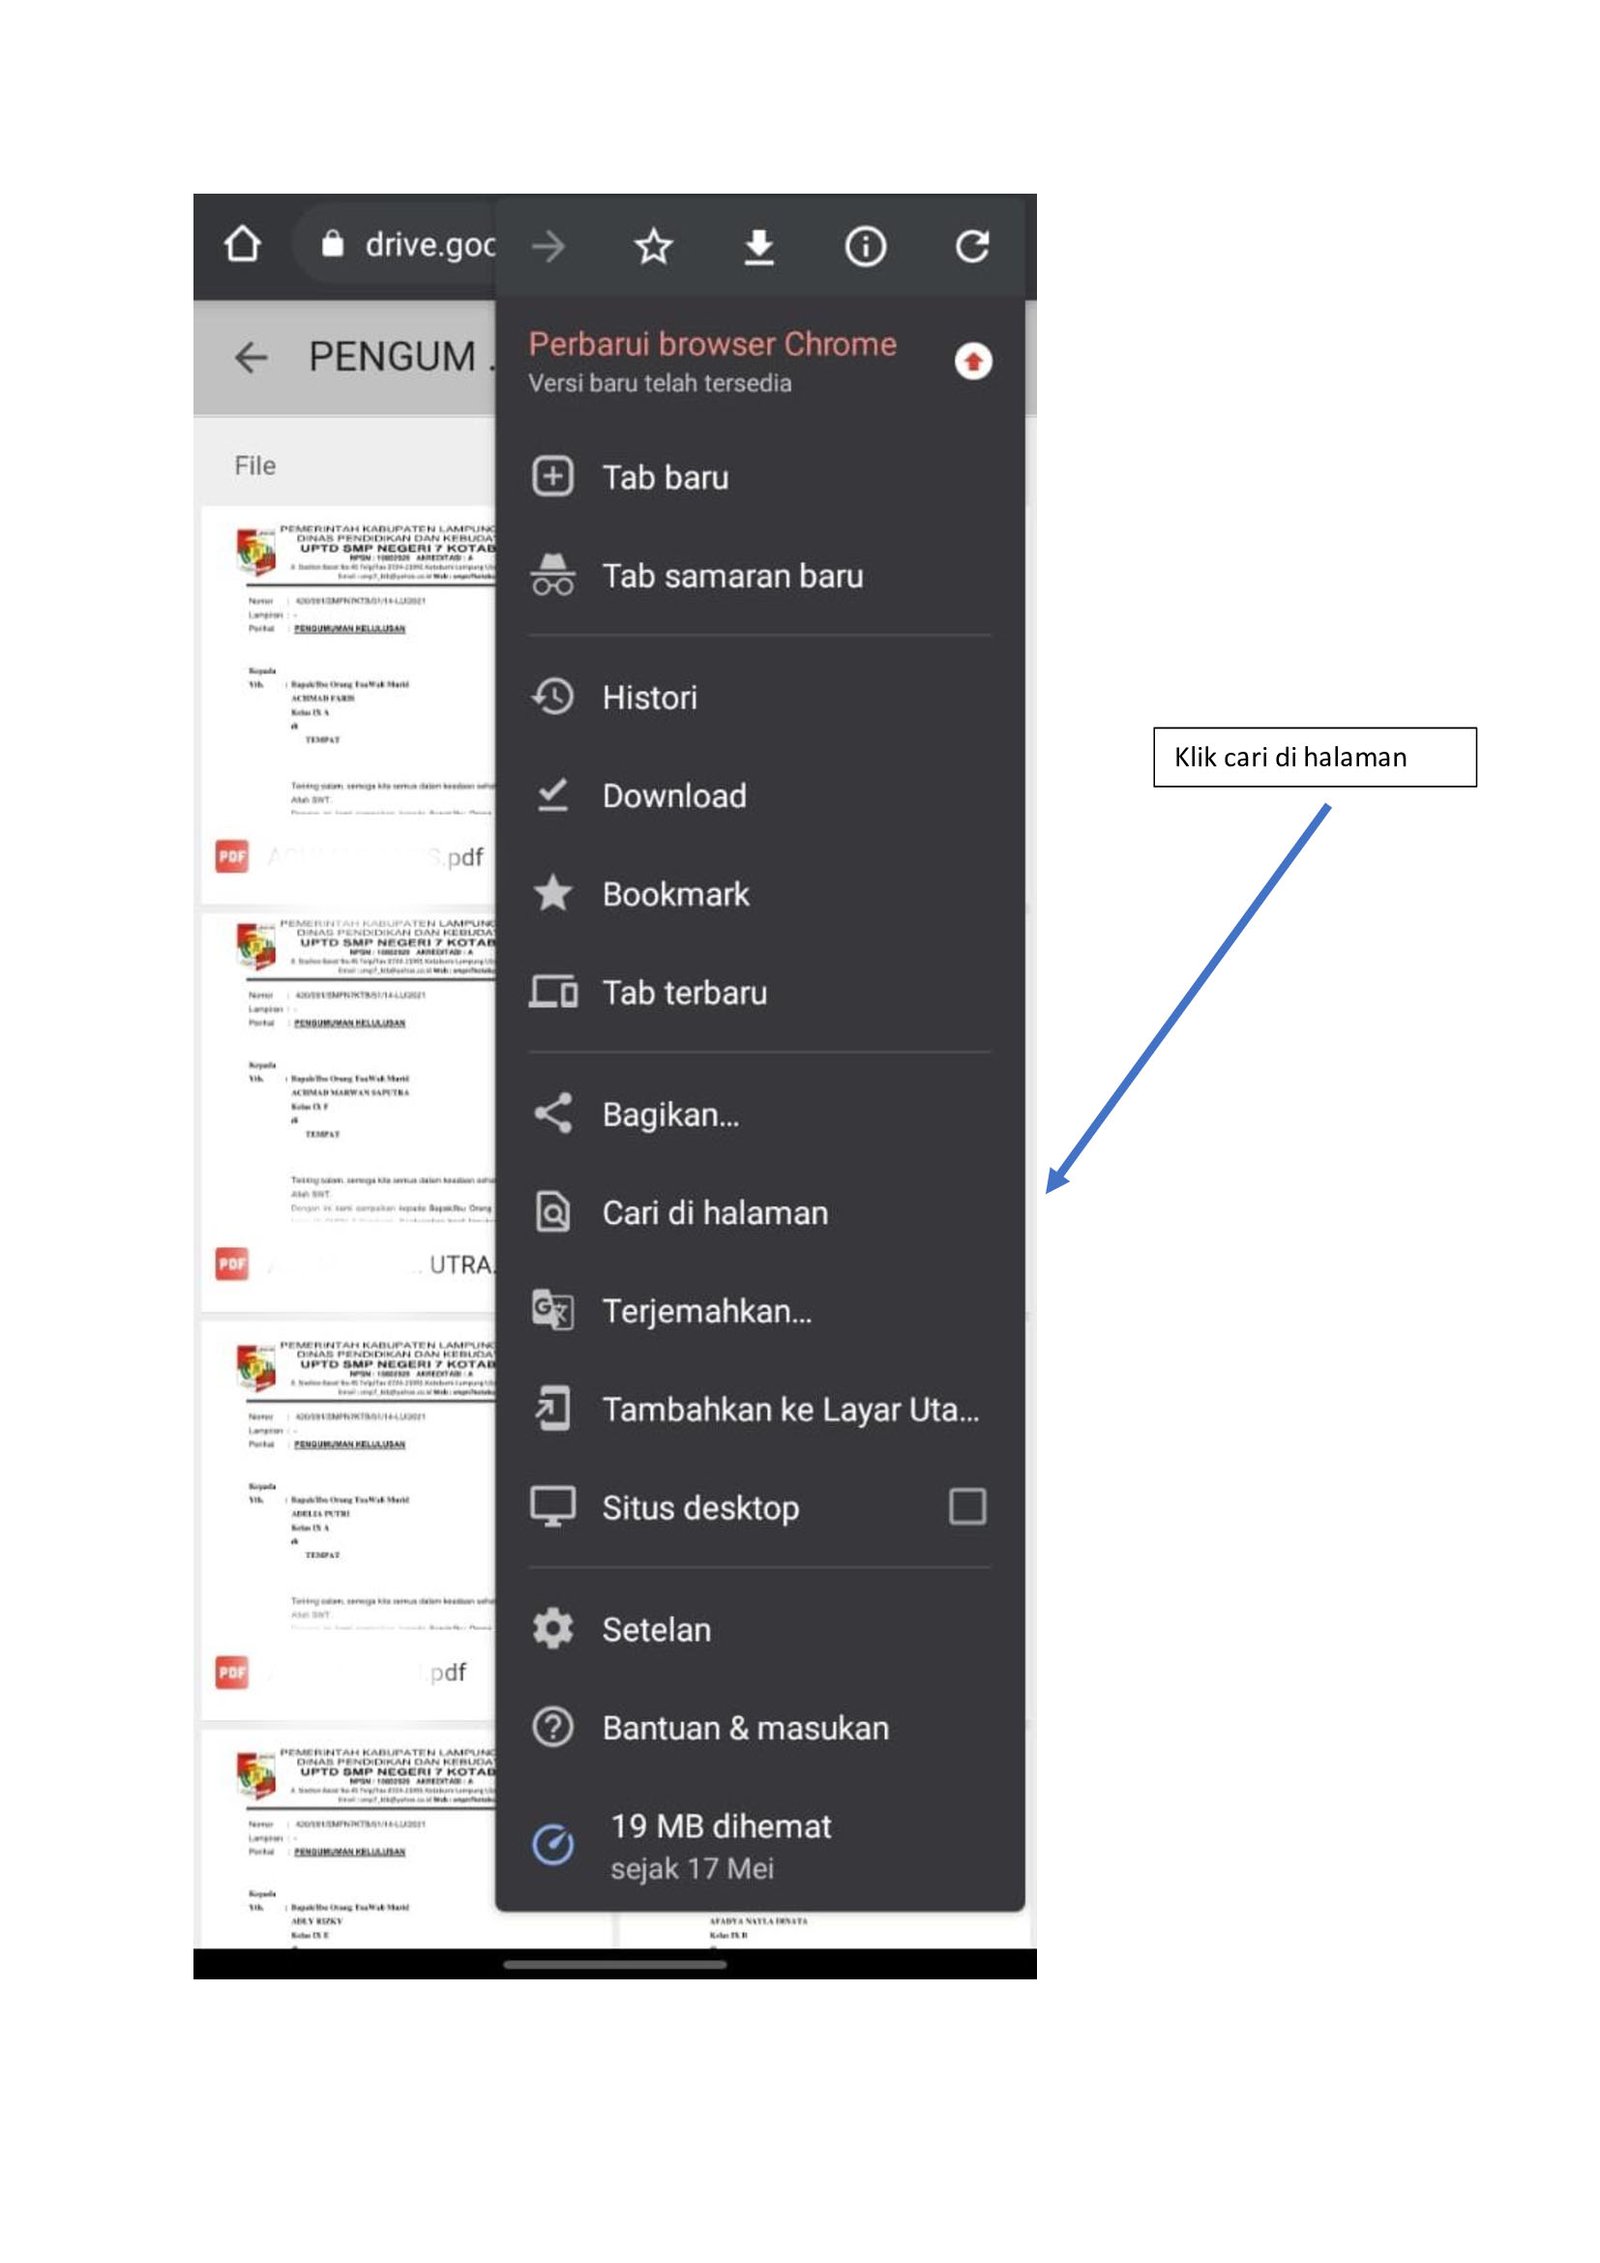Enable the Situs desktop checkbox

pos(967,1506)
